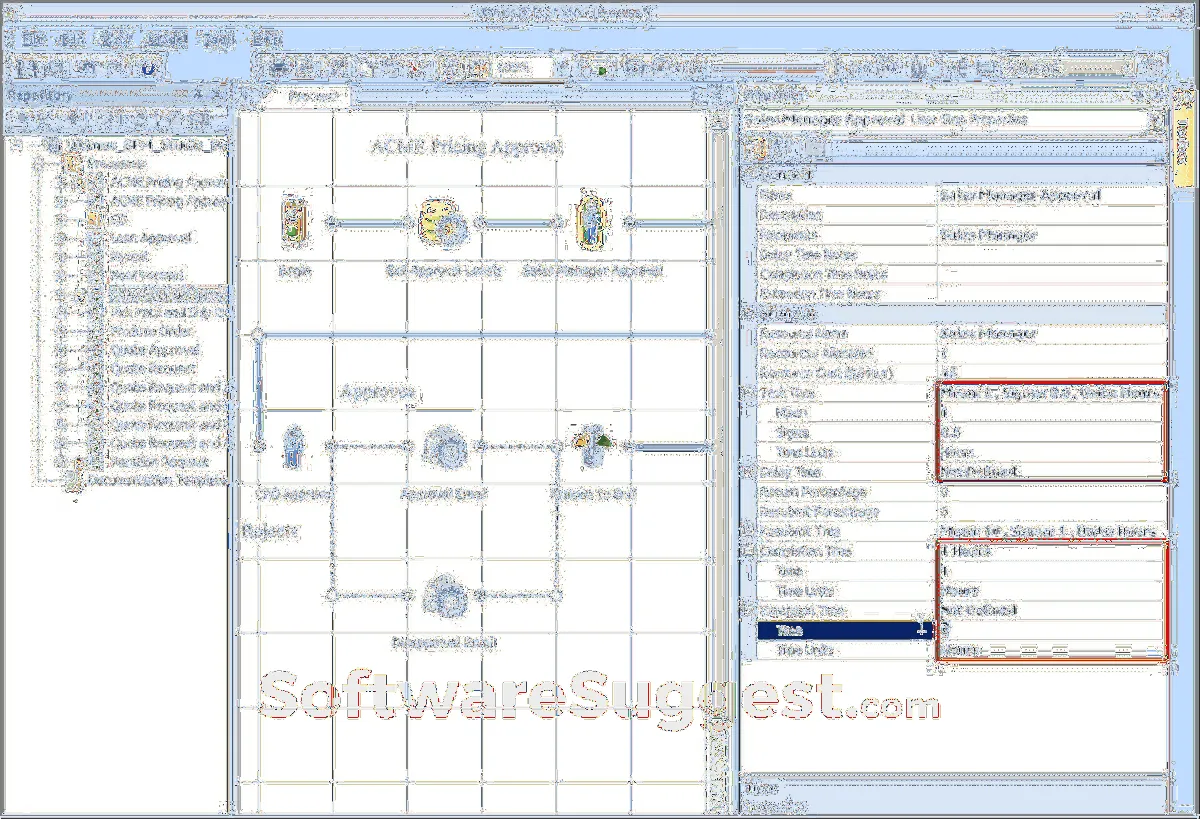Viewport: 1200px width, 819px height.
Task: Select Quote Approval in repository tree
Action: click(154, 351)
